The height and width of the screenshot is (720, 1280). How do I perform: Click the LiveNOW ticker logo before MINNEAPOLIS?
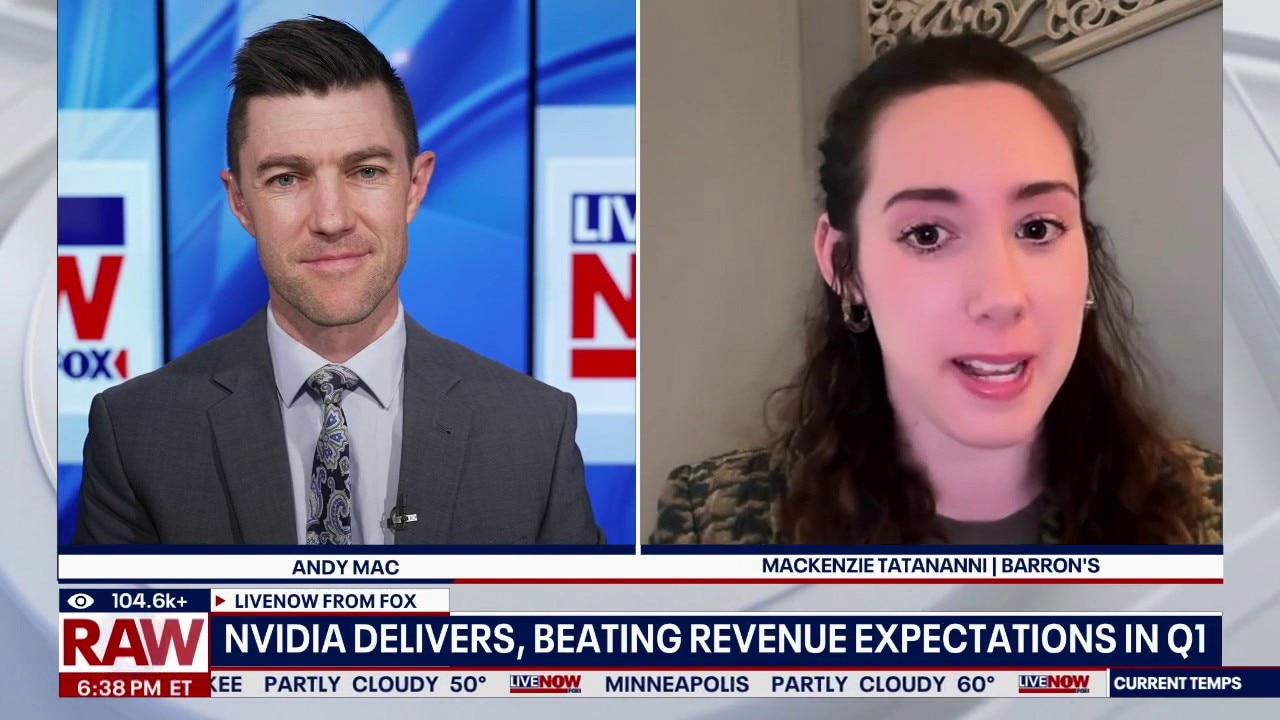coord(545,684)
